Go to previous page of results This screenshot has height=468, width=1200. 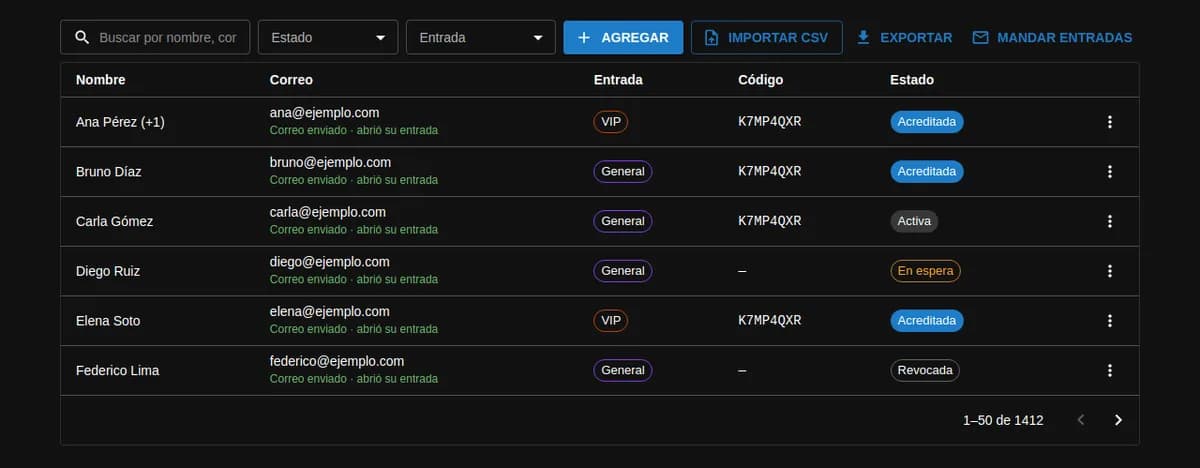click(1080, 420)
